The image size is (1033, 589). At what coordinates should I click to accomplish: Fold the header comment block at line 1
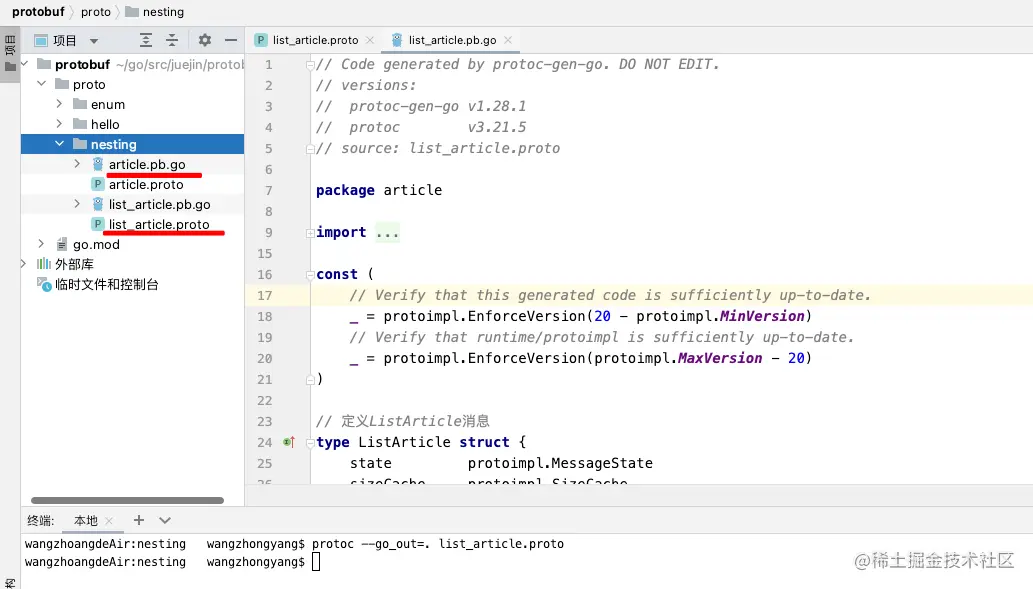click(x=310, y=65)
